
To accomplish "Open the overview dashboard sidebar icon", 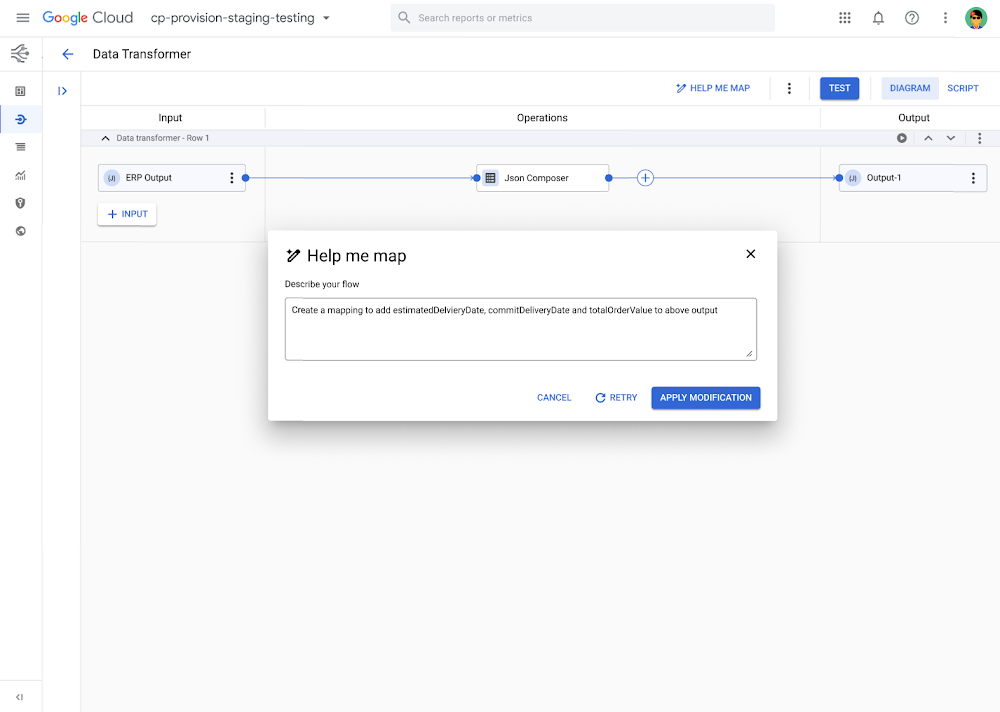I will pyautogui.click(x=20, y=91).
